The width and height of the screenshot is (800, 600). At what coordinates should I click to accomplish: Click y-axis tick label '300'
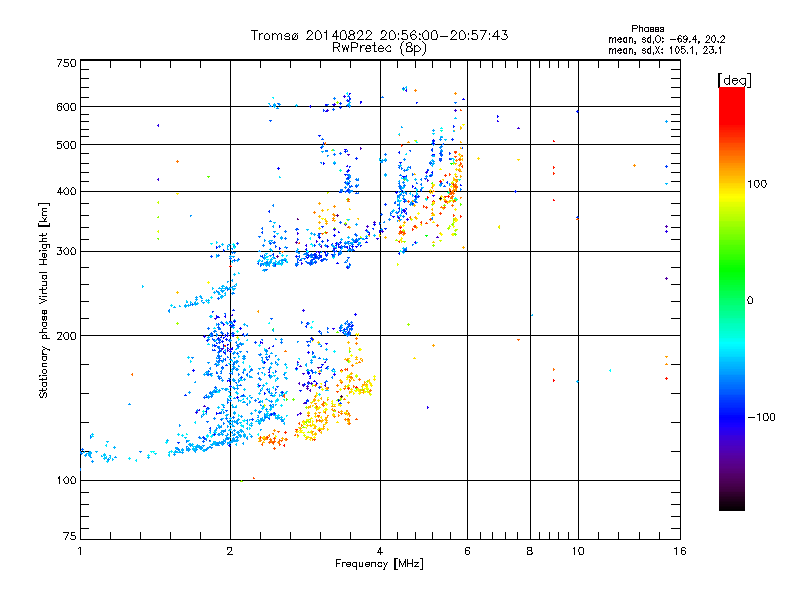coord(67,252)
